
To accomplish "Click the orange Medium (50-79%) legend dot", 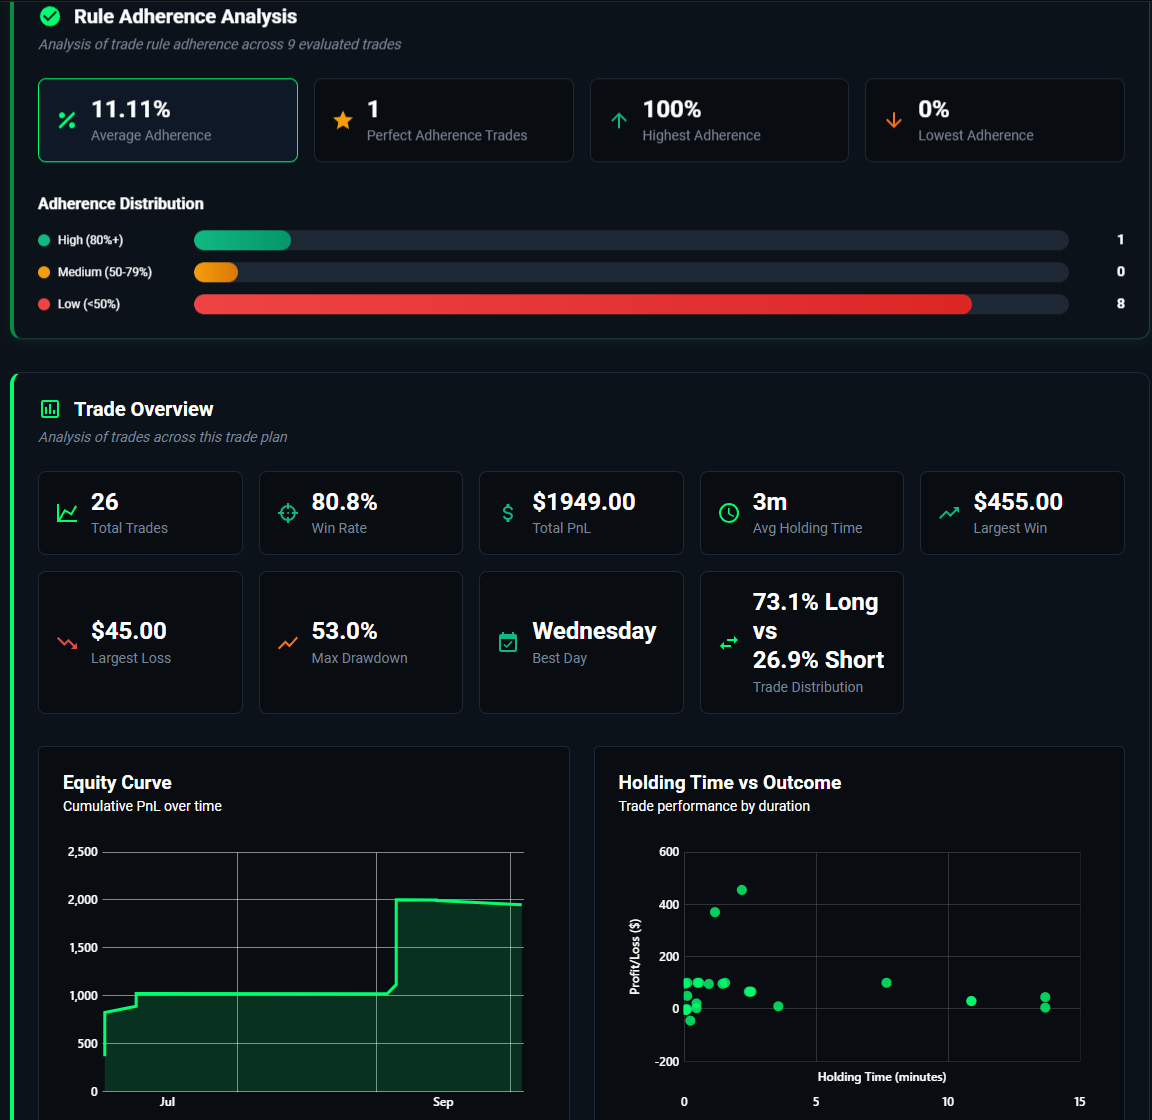I will (x=44, y=272).
